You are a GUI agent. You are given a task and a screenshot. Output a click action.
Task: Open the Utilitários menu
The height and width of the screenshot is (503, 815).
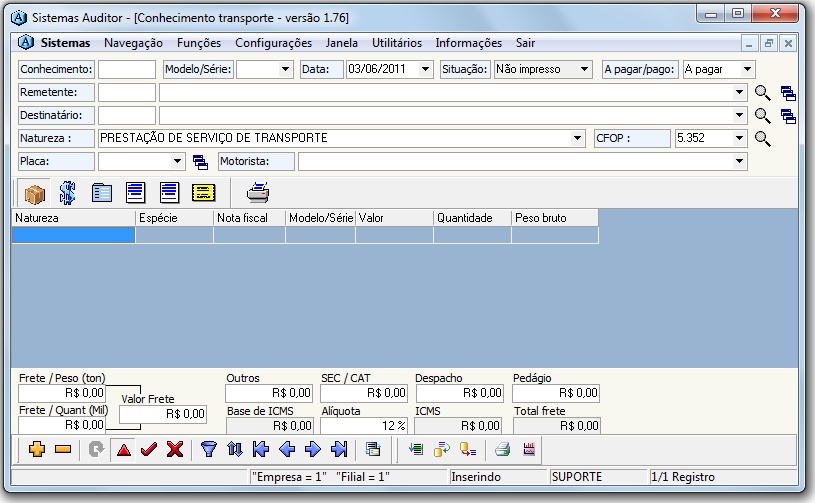click(x=397, y=43)
